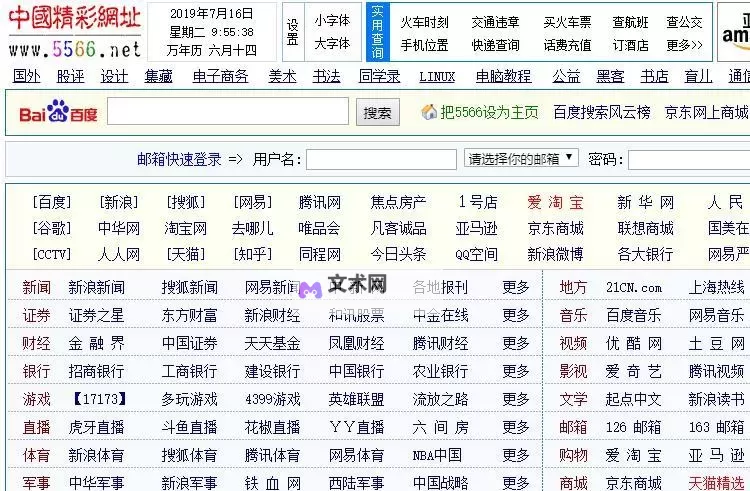Open the LINUX category menu
The image size is (750, 491).
[x=437, y=76]
